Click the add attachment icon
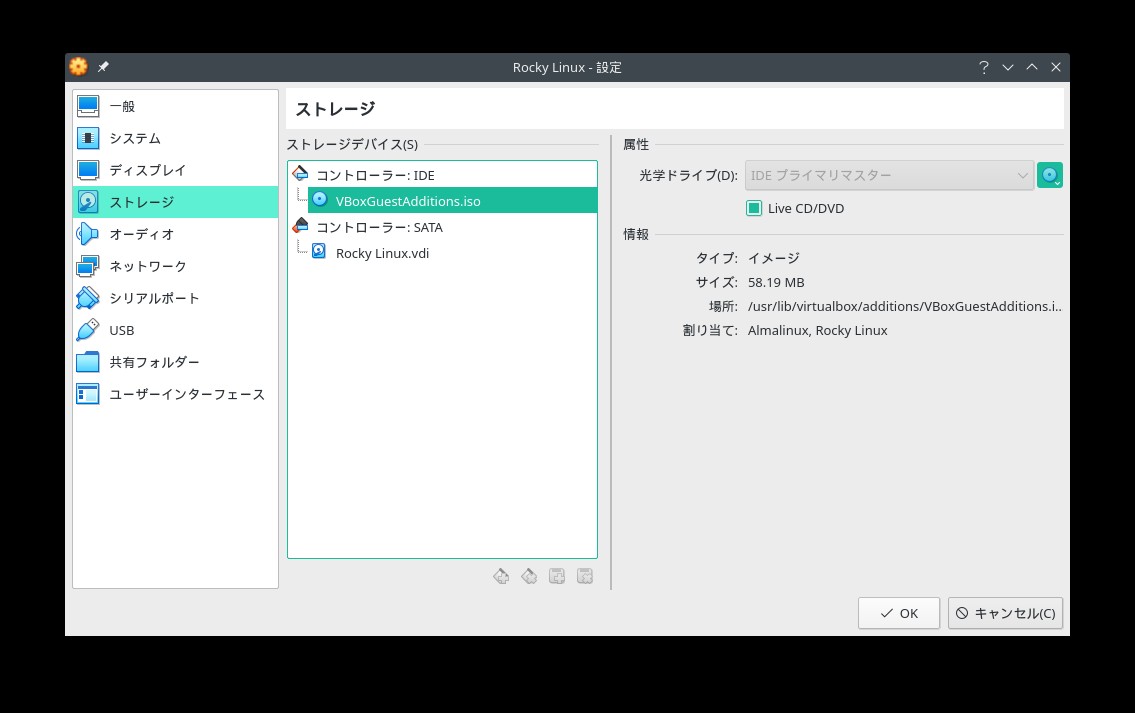Image resolution: width=1135 pixels, height=713 pixels. [558, 576]
